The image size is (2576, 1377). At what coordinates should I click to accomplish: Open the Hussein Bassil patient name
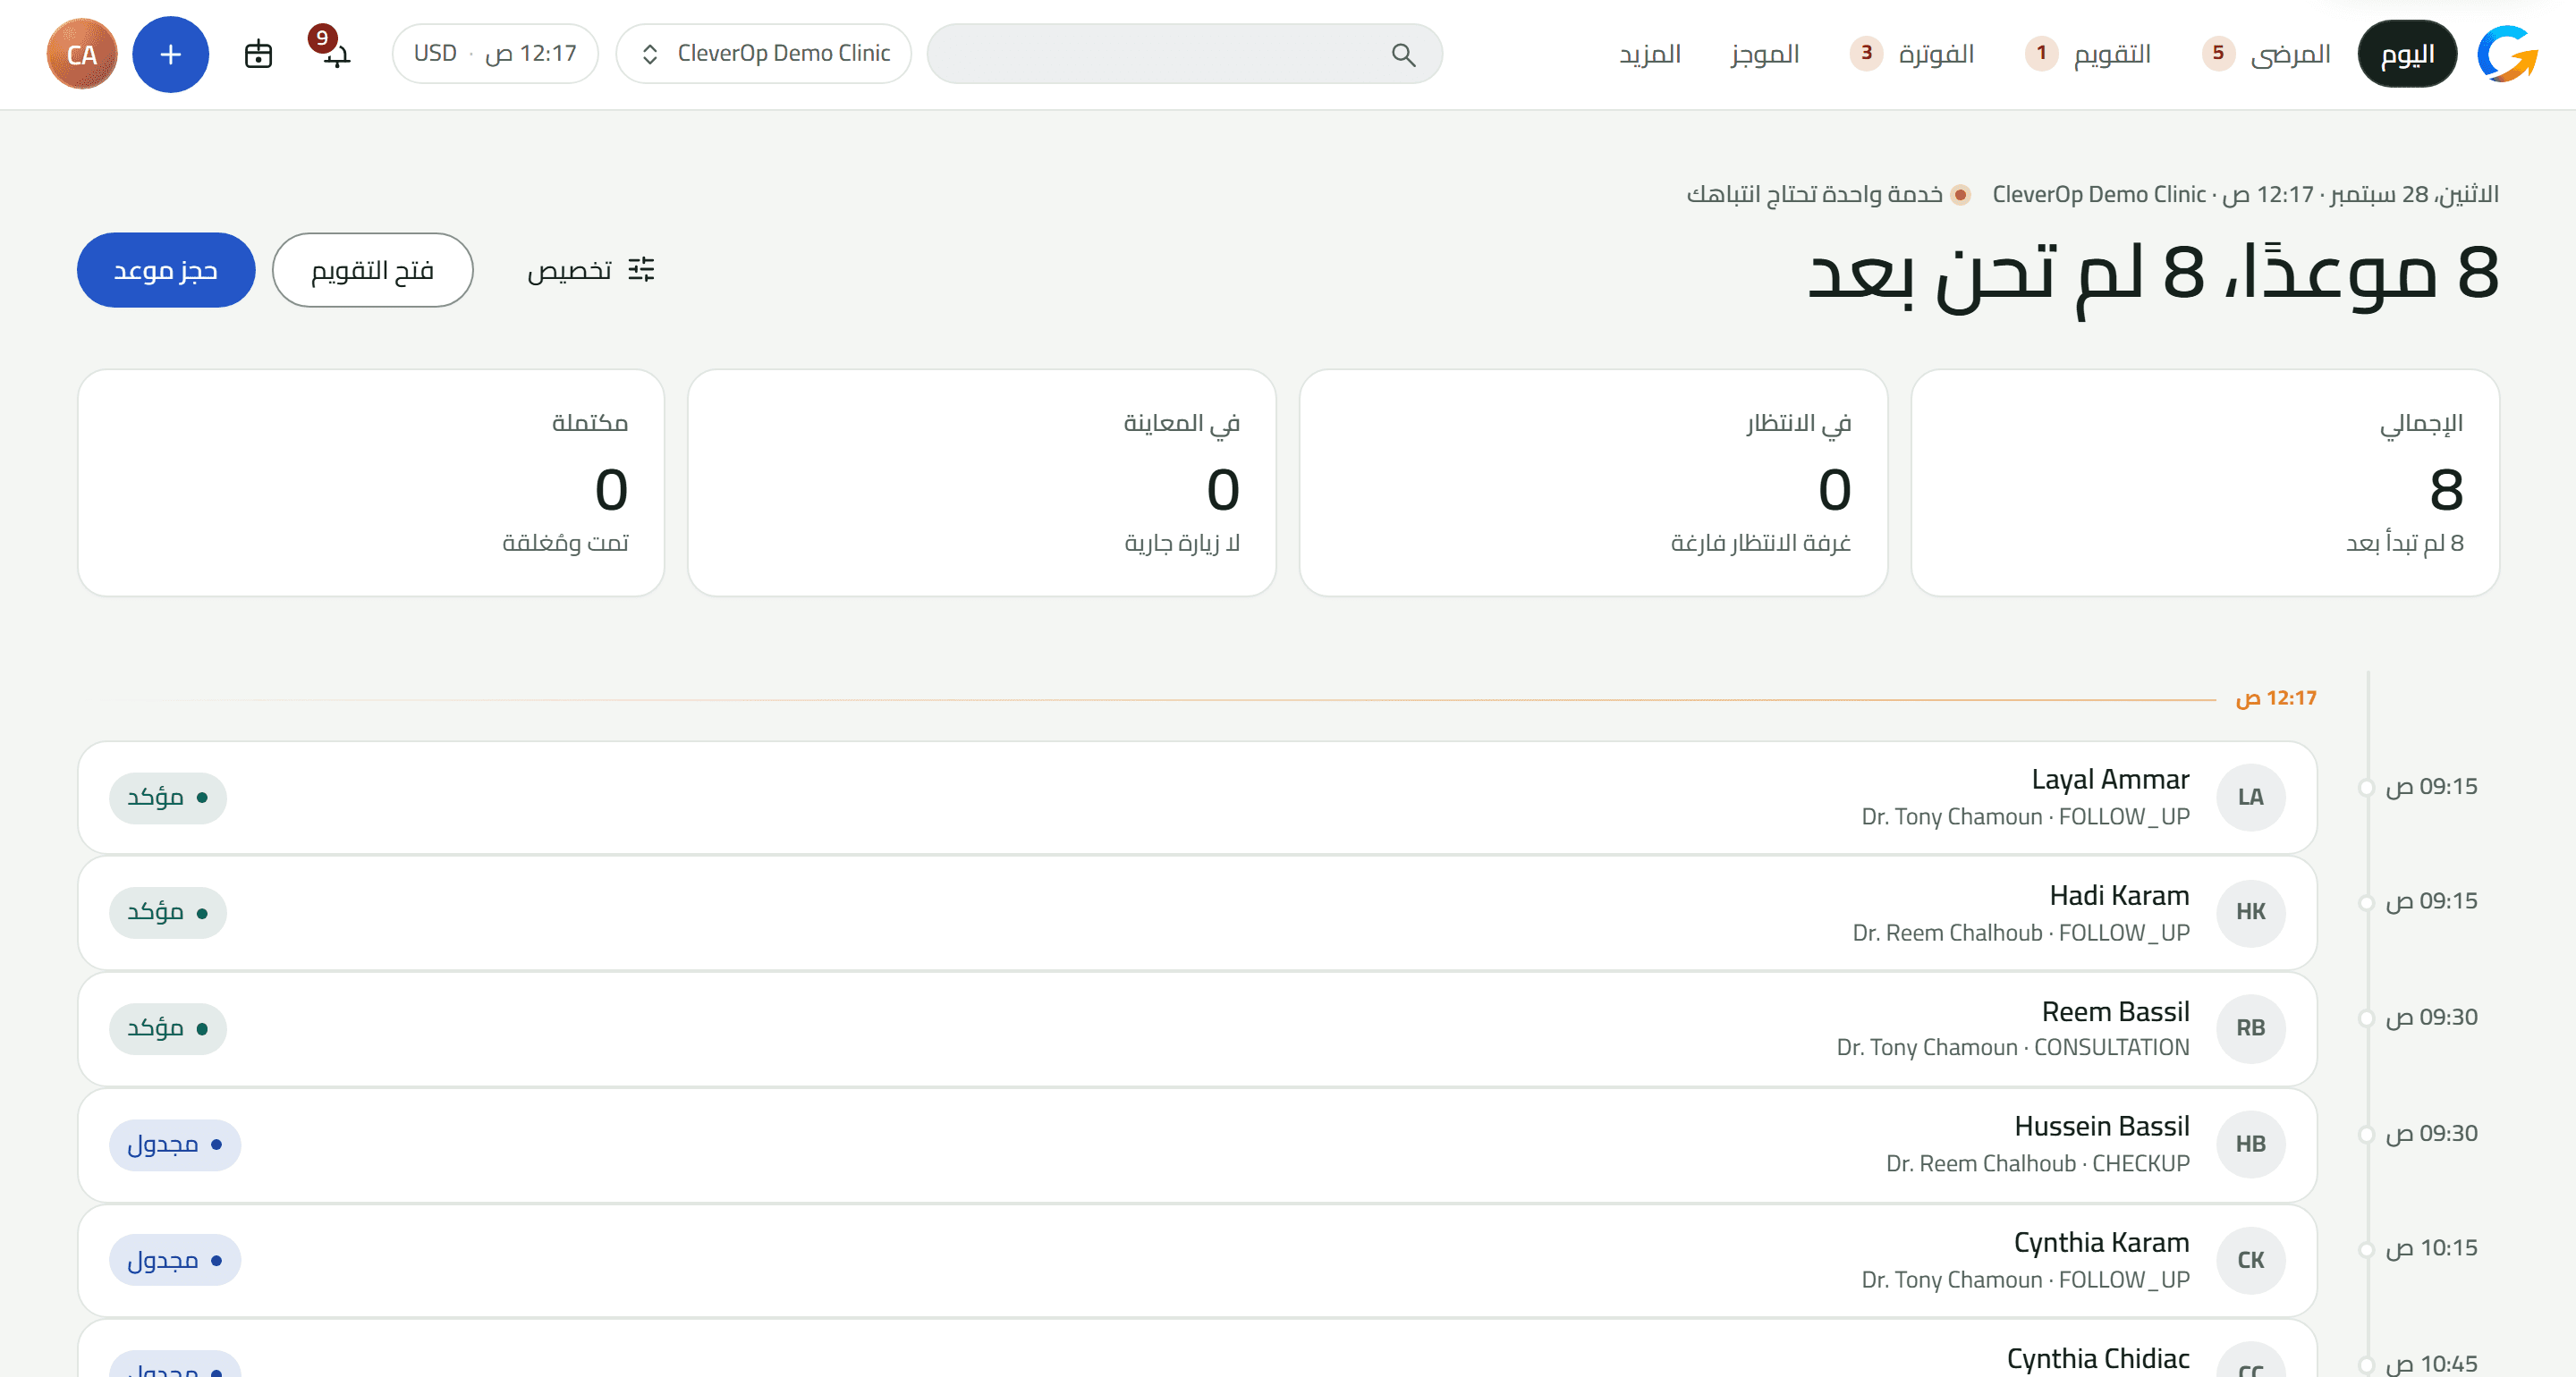pyautogui.click(x=2101, y=1127)
